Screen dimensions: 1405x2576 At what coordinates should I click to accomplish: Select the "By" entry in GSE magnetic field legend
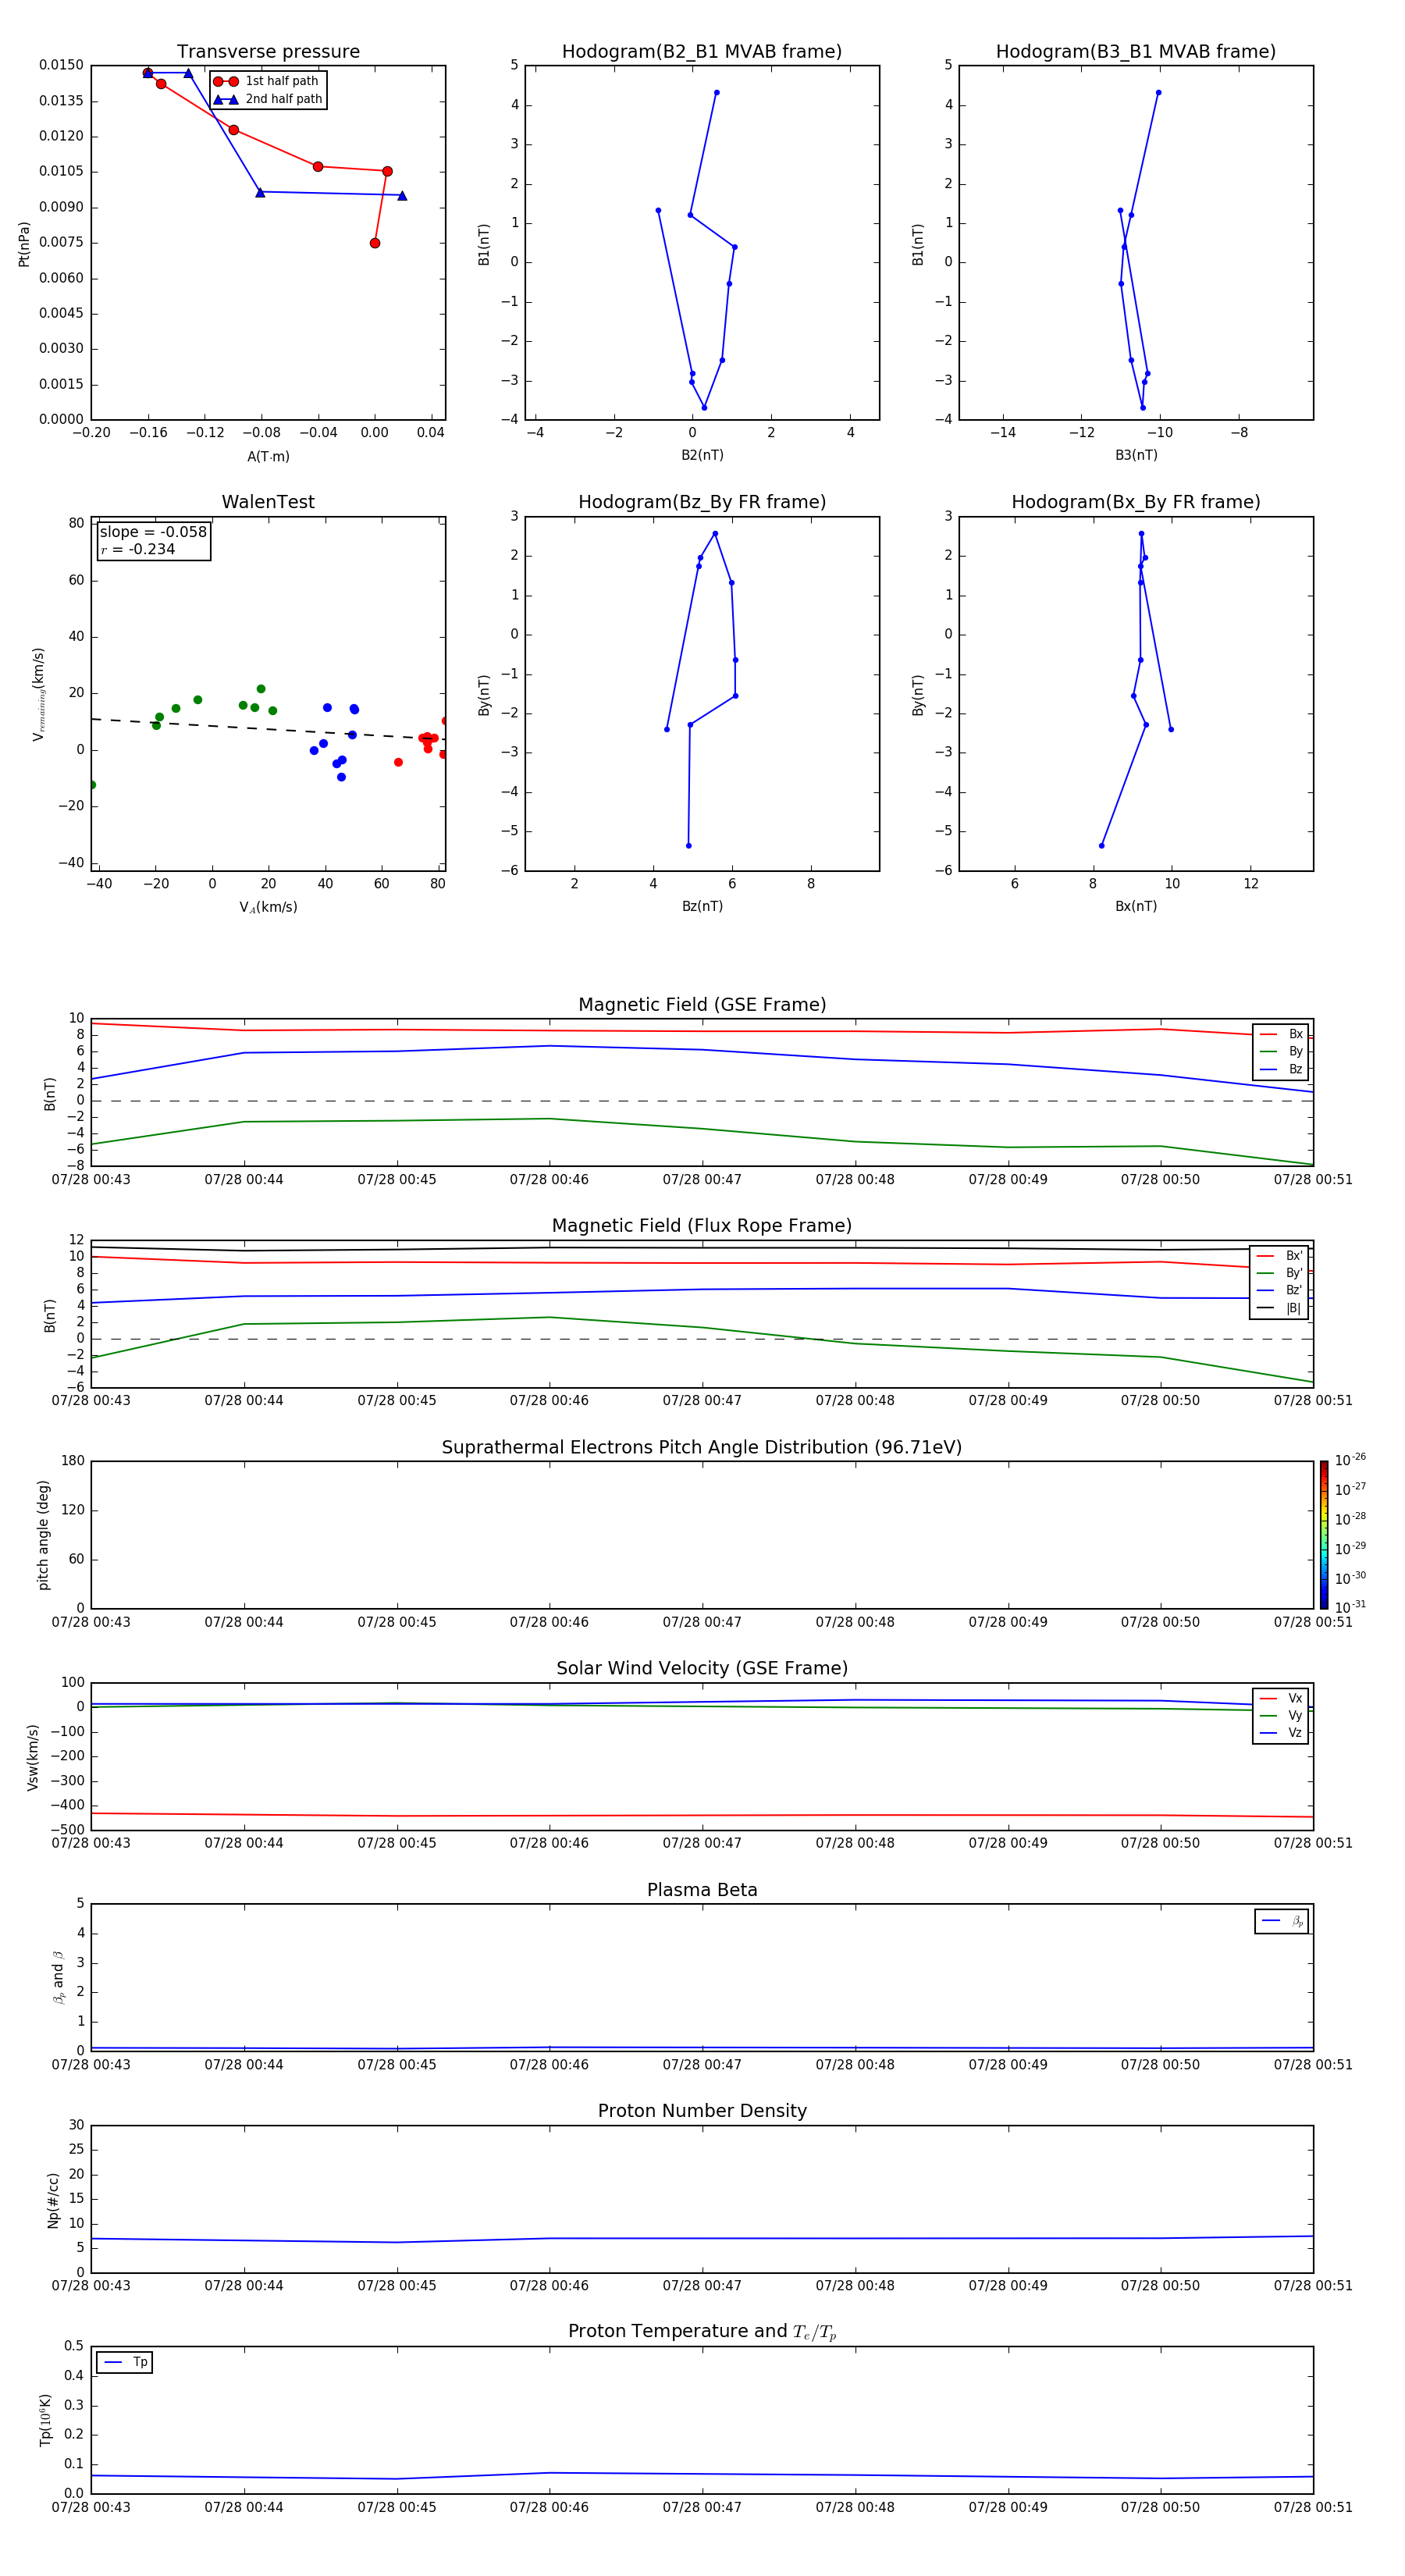(1282, 1051)
